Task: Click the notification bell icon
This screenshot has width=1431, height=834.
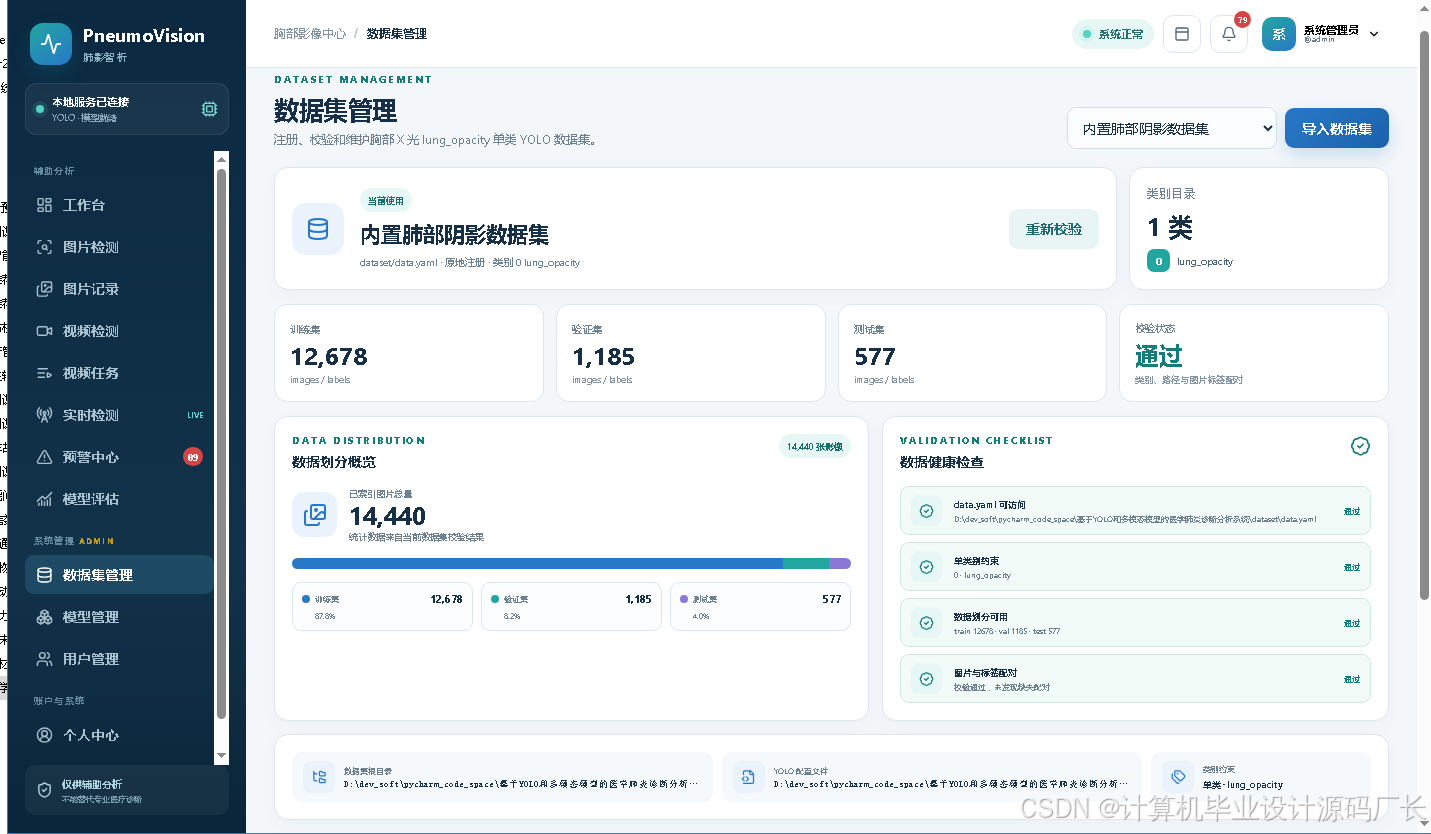Action: coord(1229,34)
